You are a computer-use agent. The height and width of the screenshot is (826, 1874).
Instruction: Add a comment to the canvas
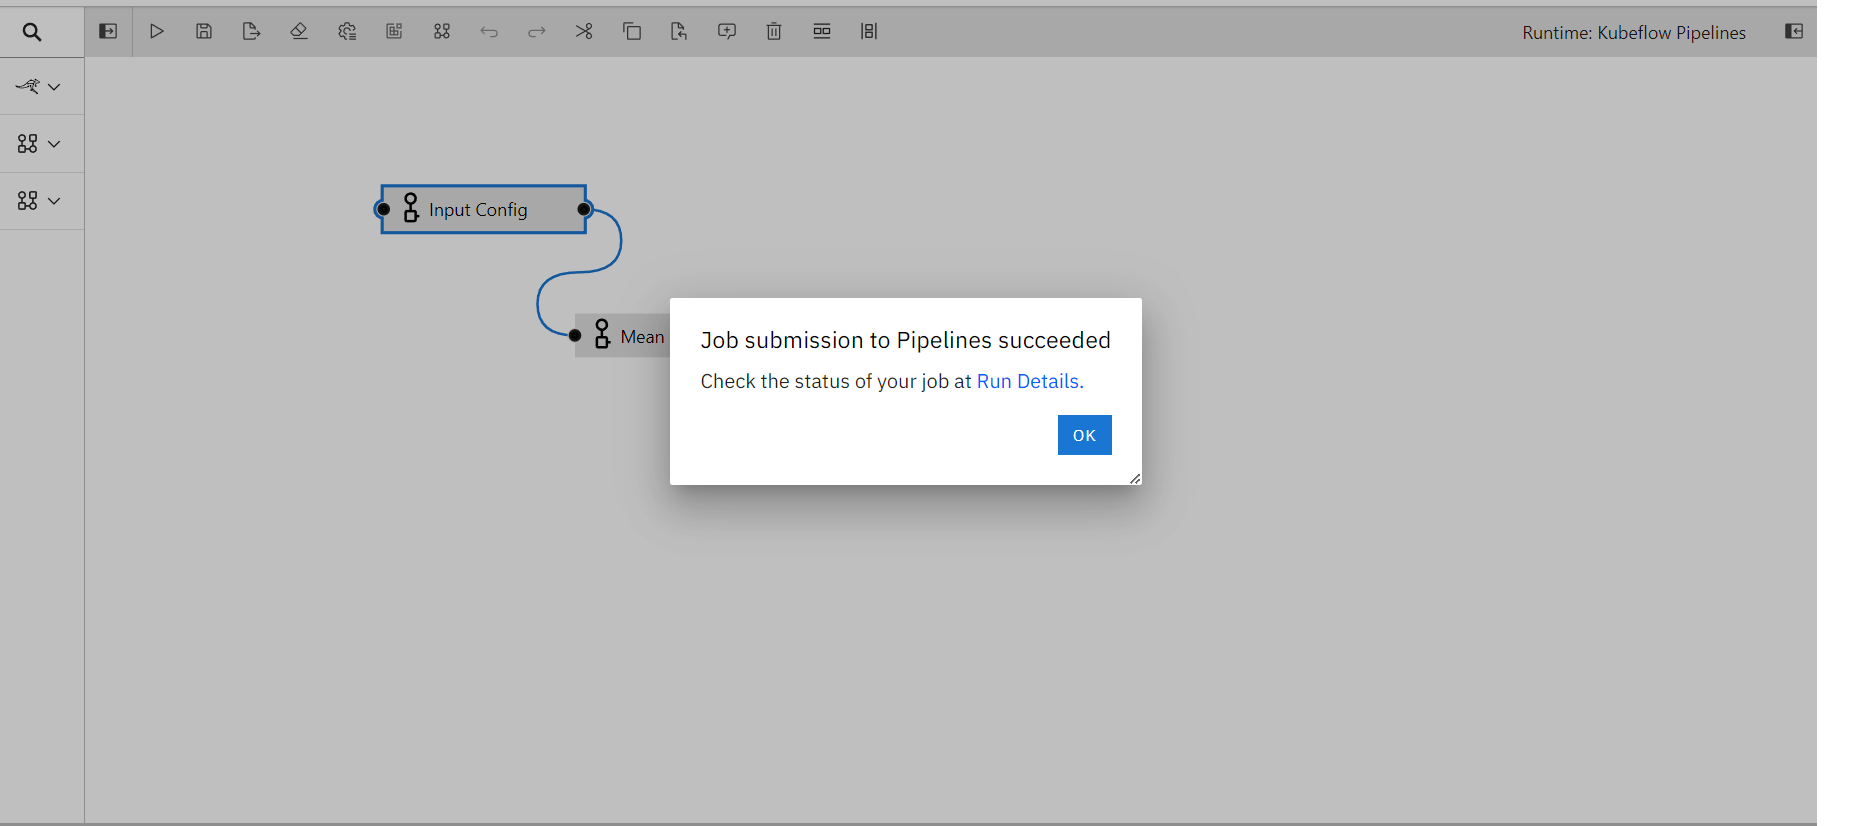(x=727, y=31)
